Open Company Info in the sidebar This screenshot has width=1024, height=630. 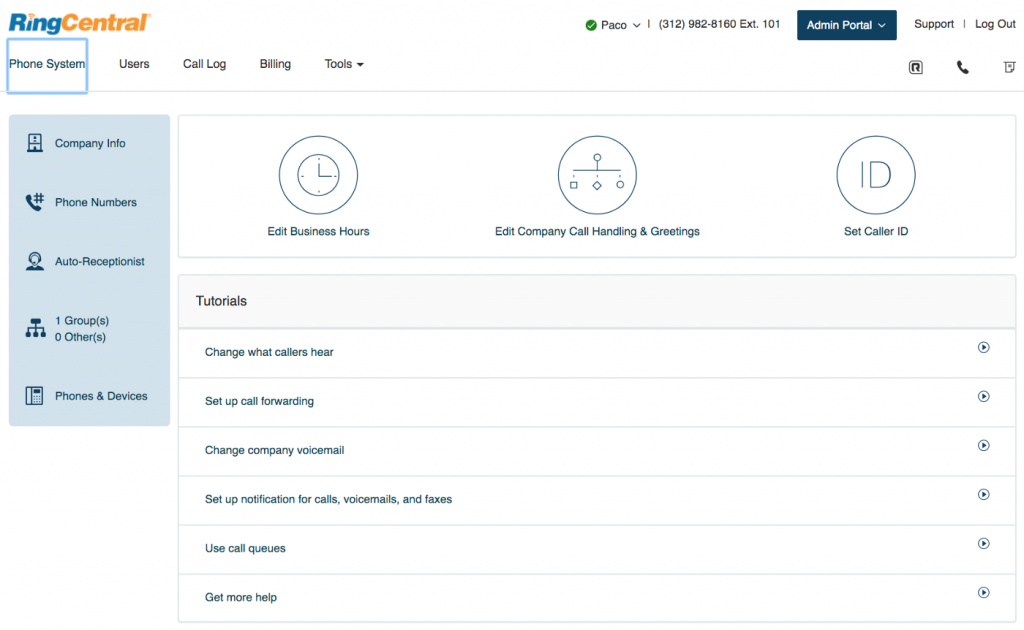tap(89, 143)
